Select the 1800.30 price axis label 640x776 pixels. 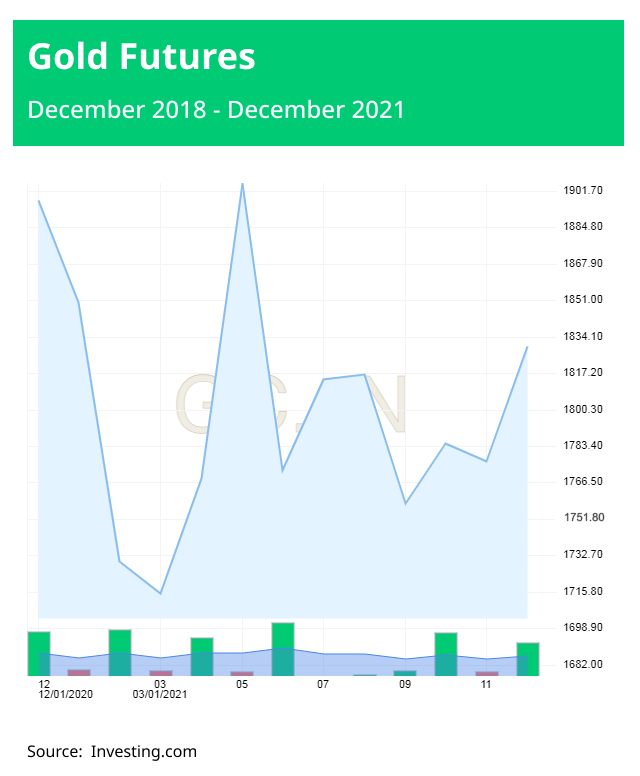tap(583, 409)
